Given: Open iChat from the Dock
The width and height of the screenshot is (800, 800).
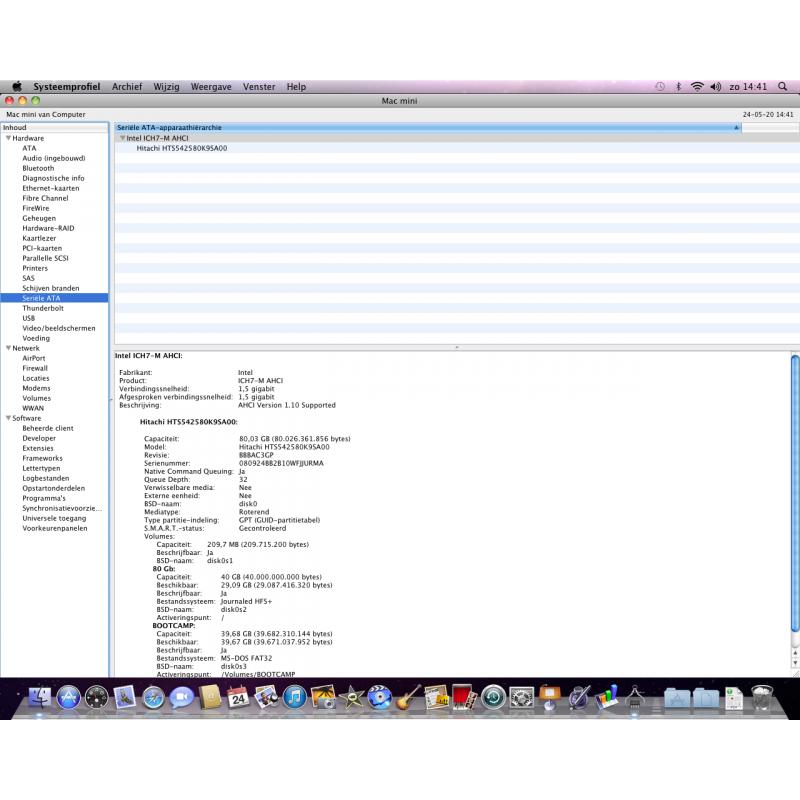Looking at the screenshot, I should pyautogui.click(x=182, y=697).
